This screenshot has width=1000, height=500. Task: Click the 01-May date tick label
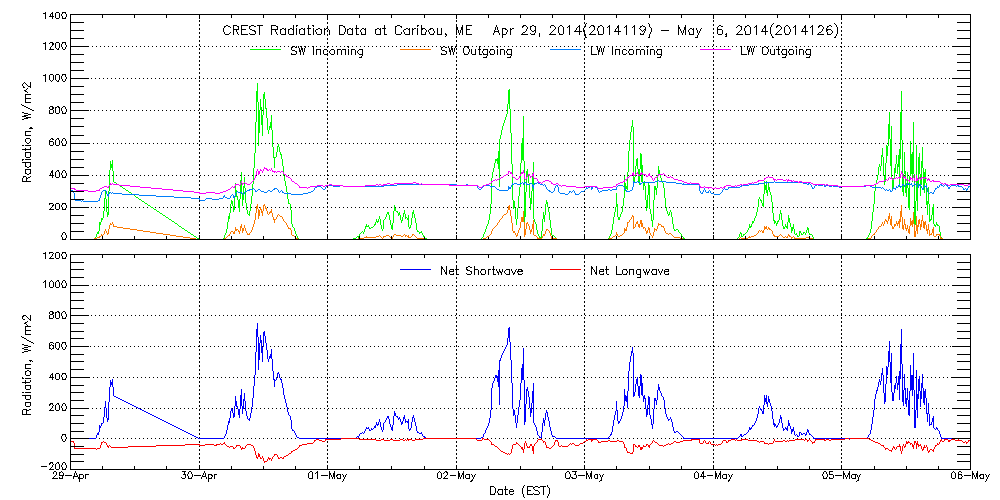[x=328, y=477]
